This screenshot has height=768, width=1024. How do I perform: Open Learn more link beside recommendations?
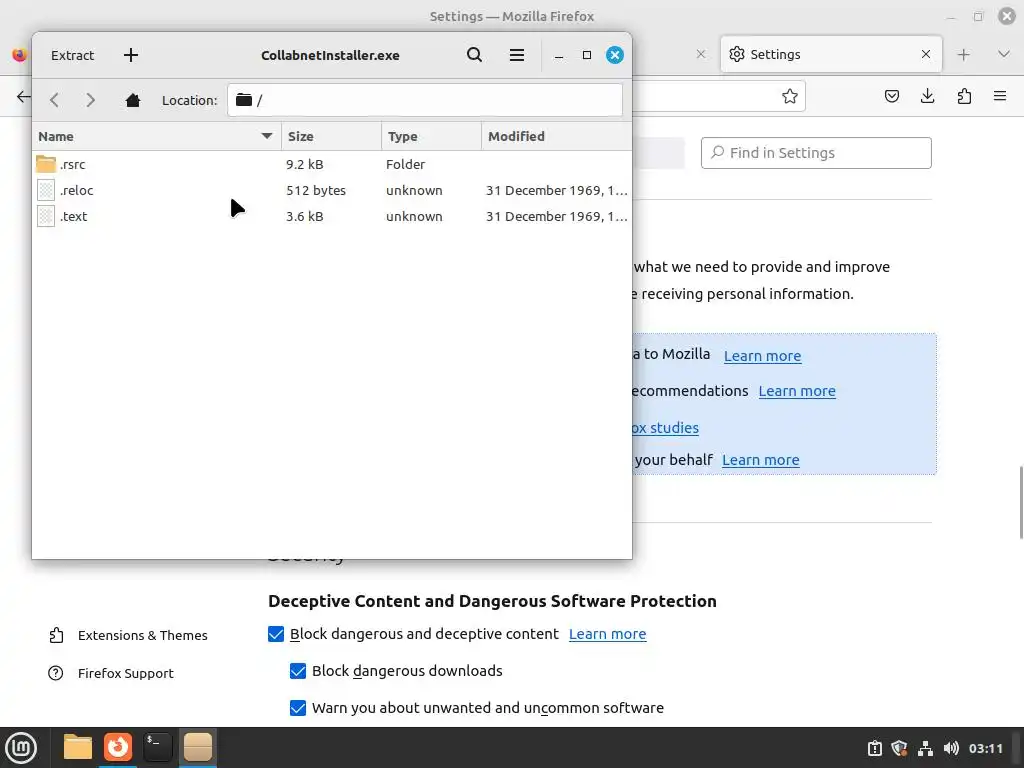click(x=797, y=391)
